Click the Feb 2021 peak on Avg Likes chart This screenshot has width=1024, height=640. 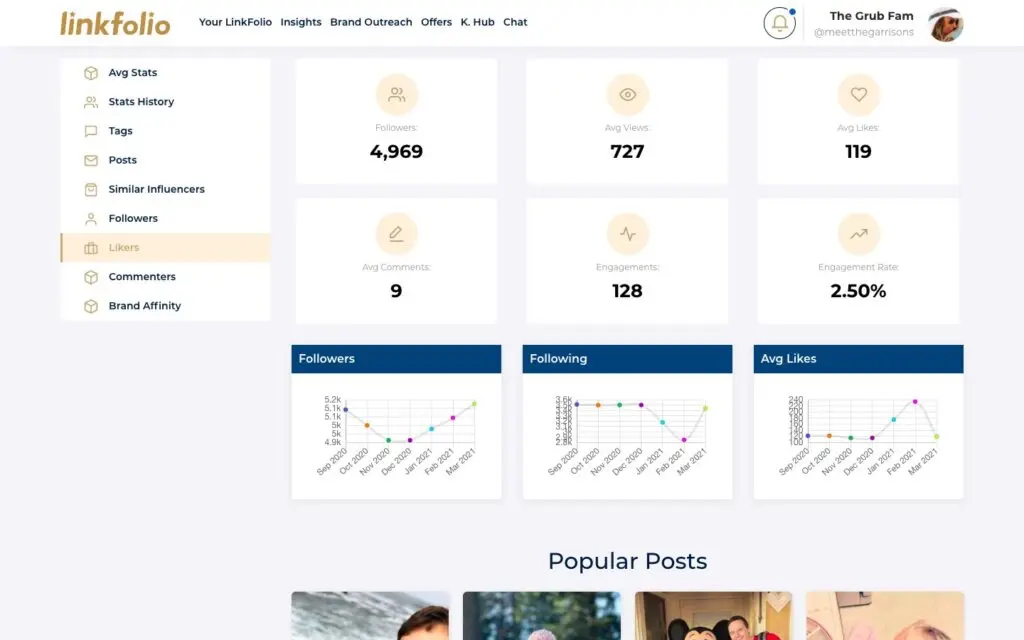(x=915, y=402)
